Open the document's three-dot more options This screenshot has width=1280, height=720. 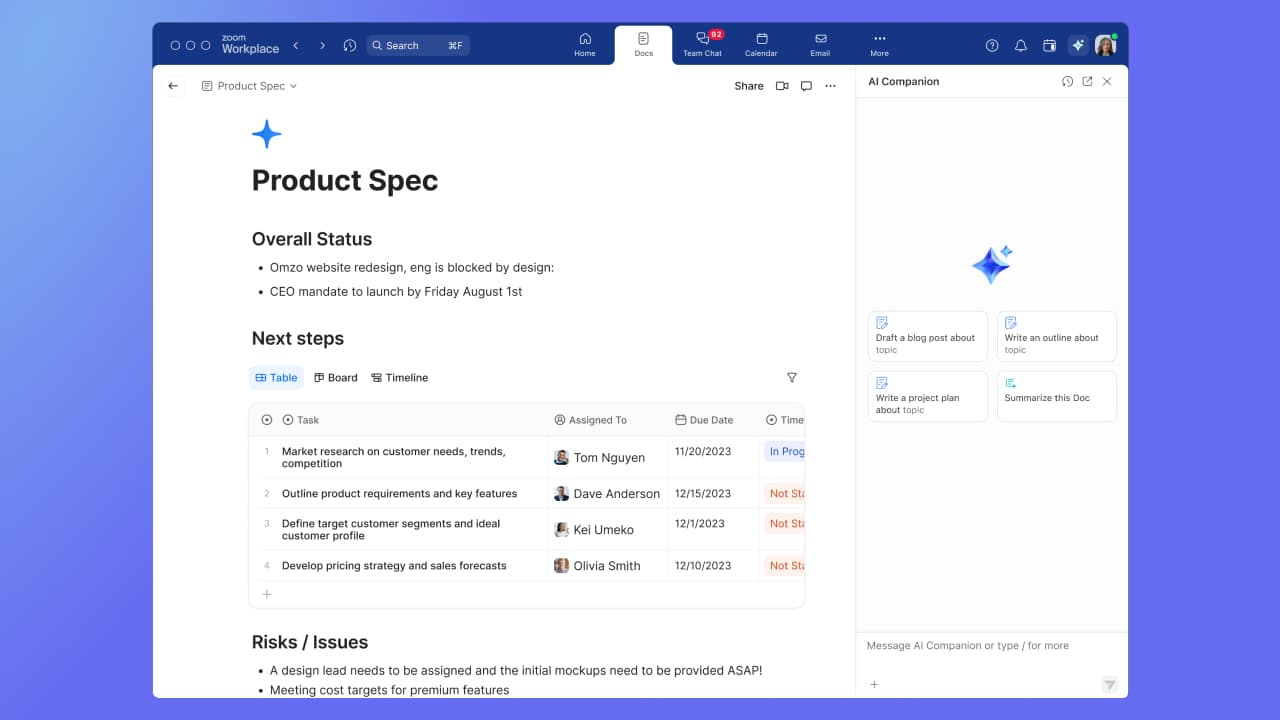[830, 86]
